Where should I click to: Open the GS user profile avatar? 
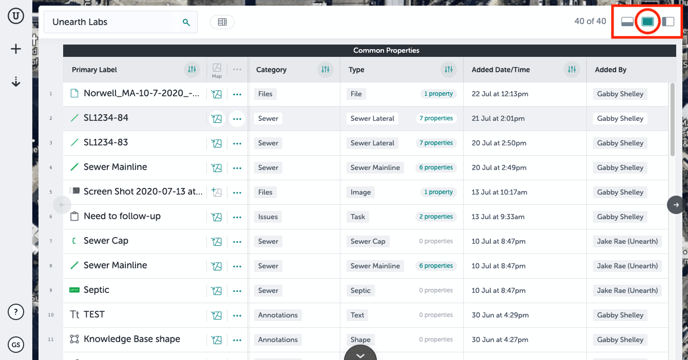point(16,345)
